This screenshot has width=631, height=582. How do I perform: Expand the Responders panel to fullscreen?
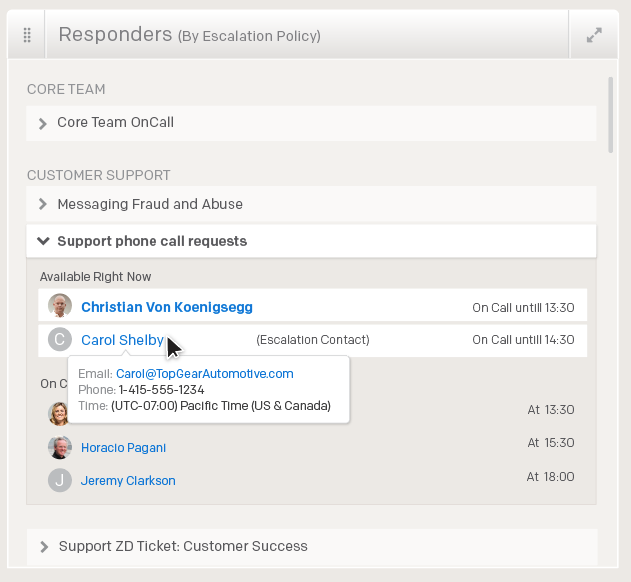(594, 35)
